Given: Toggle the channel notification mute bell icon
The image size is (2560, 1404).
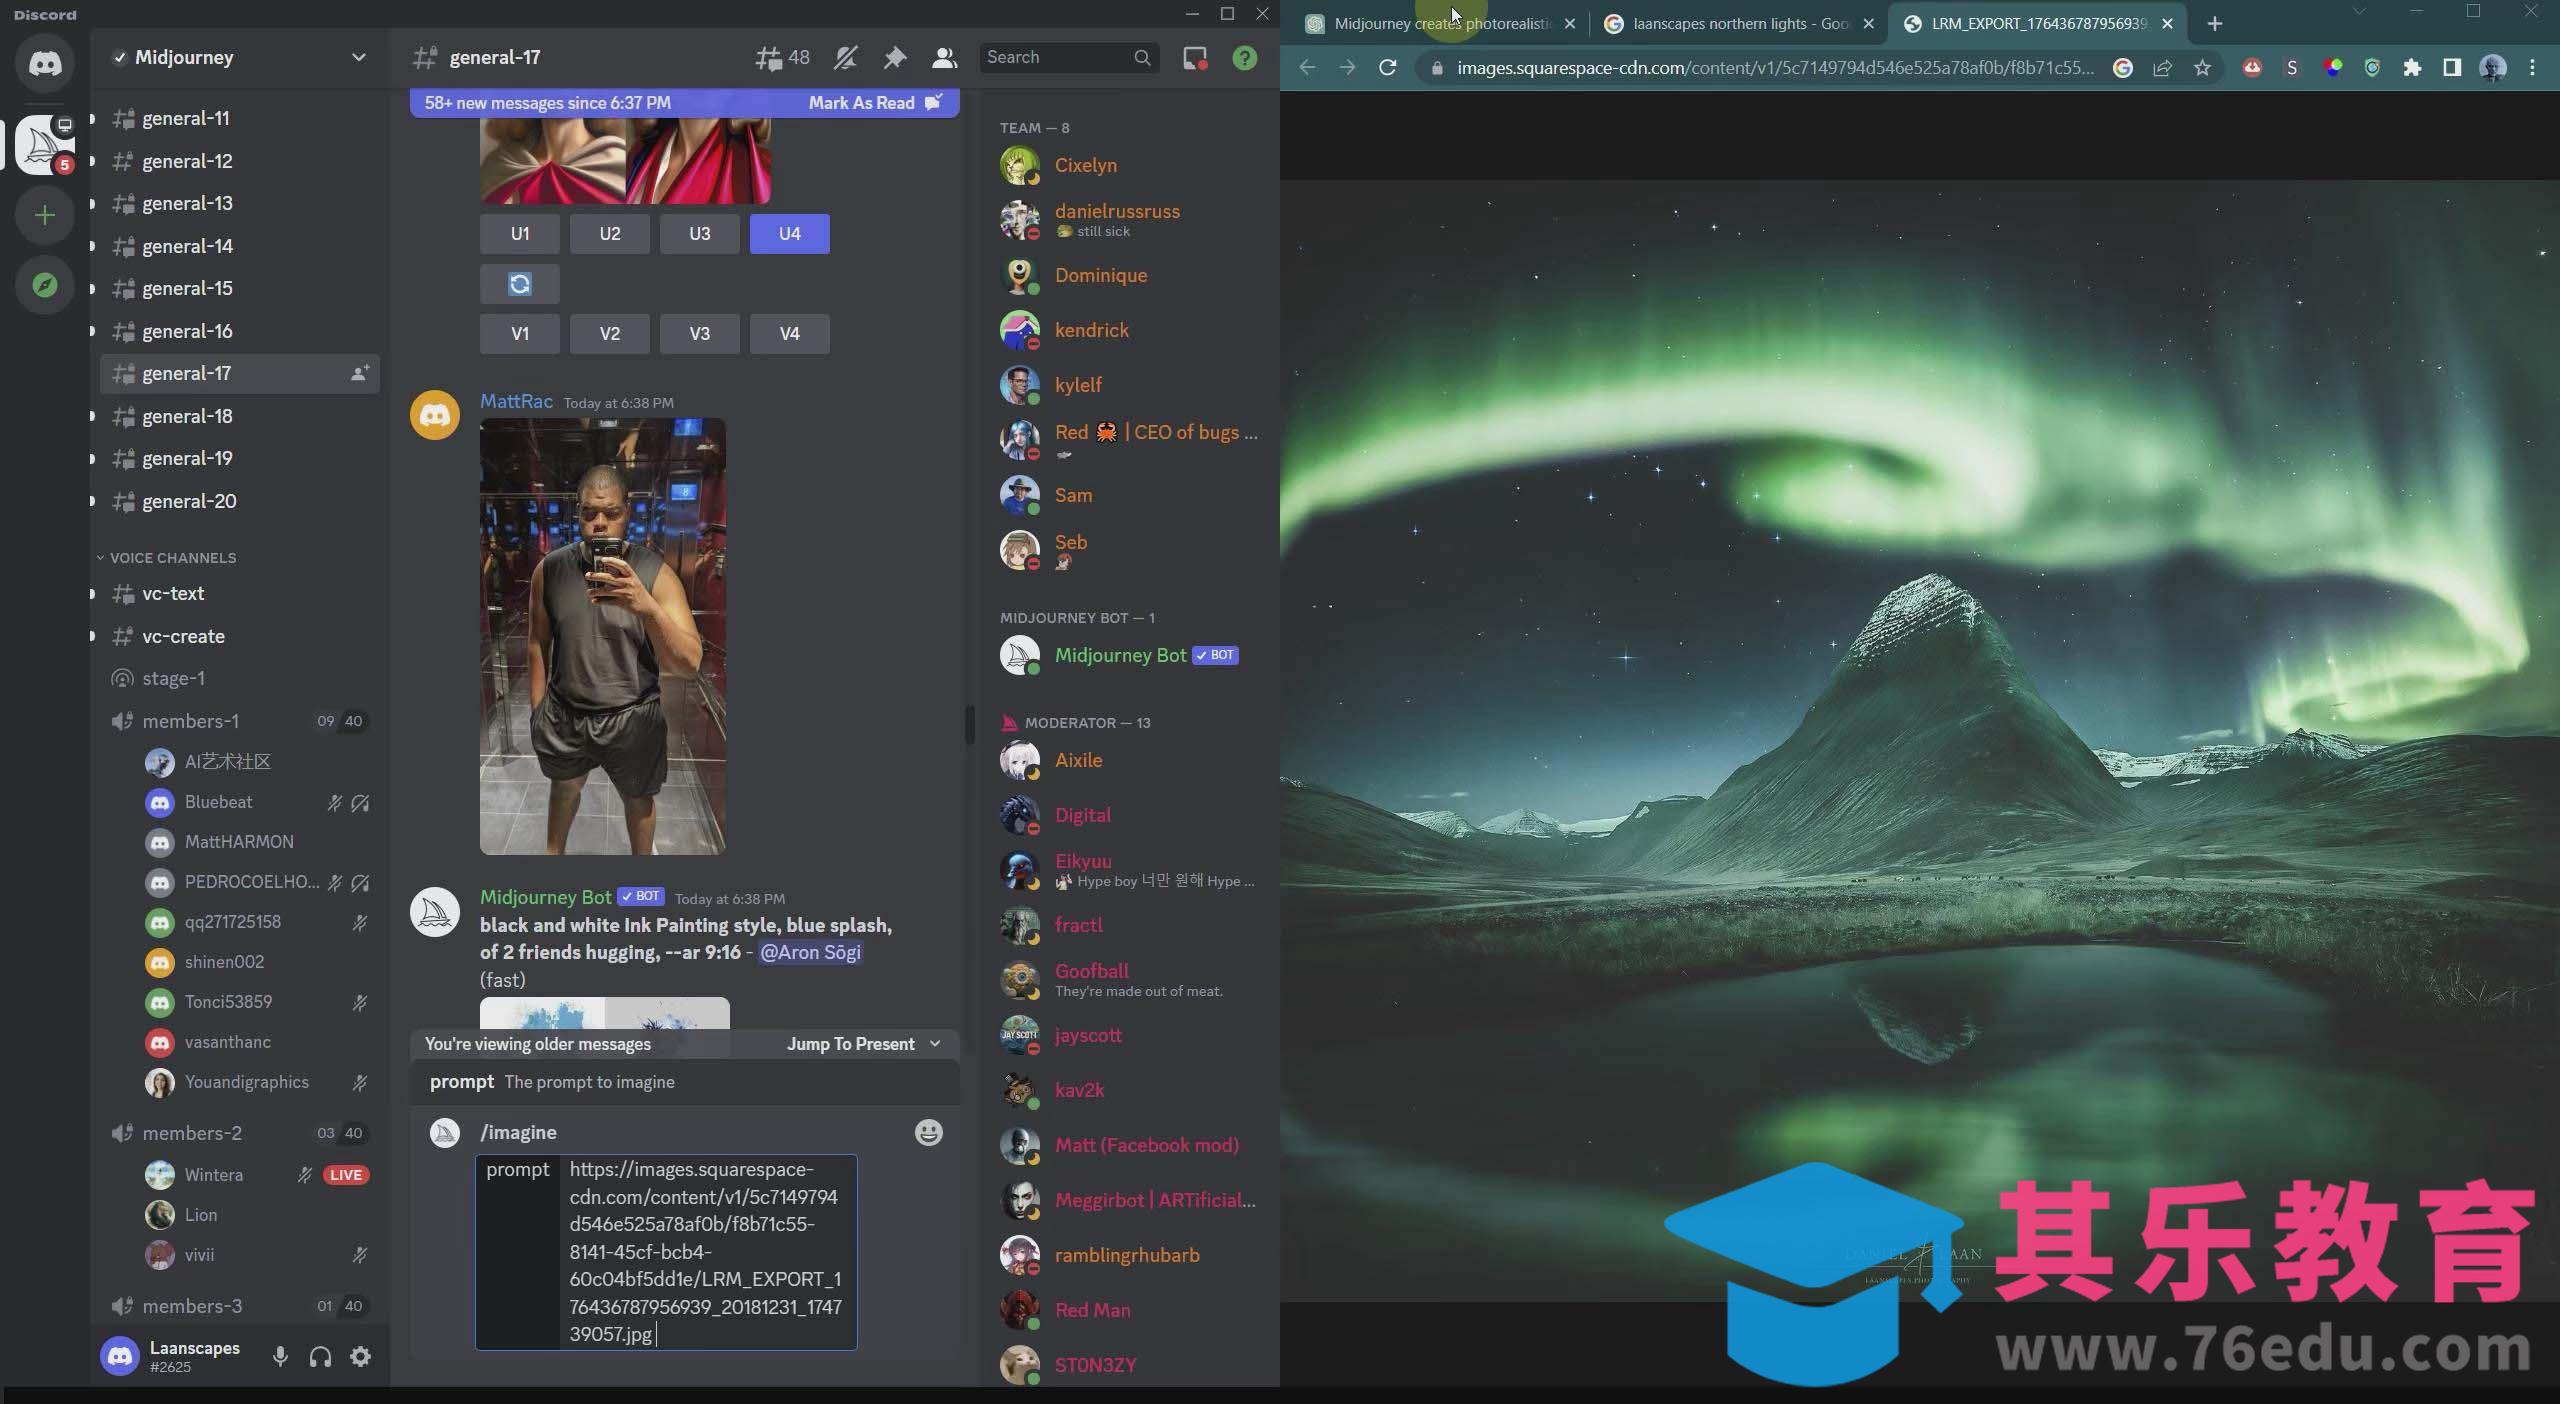Looking at the screenshot, I should (x=845, y=58).
